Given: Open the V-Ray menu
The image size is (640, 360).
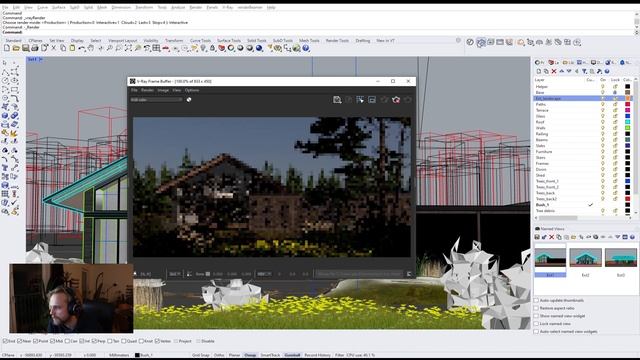Looking at the screenshot, I should point(228,7).
